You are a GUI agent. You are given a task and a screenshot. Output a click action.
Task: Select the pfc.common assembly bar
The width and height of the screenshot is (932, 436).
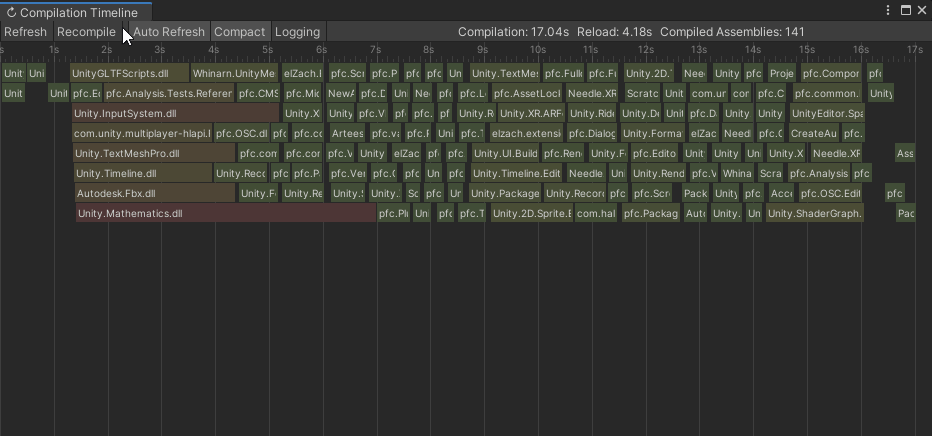pyautogui.click(x=827, y=93)
